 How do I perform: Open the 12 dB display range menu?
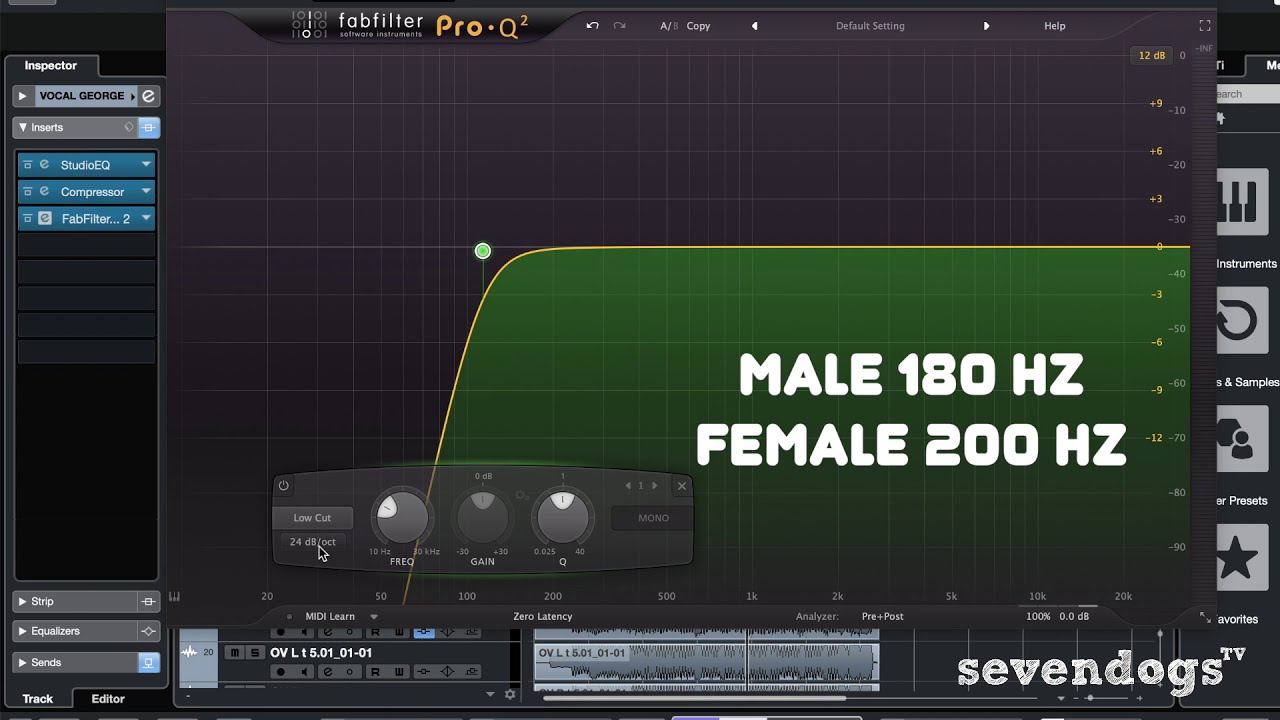pyautogui.click(x=1152, y=56)
